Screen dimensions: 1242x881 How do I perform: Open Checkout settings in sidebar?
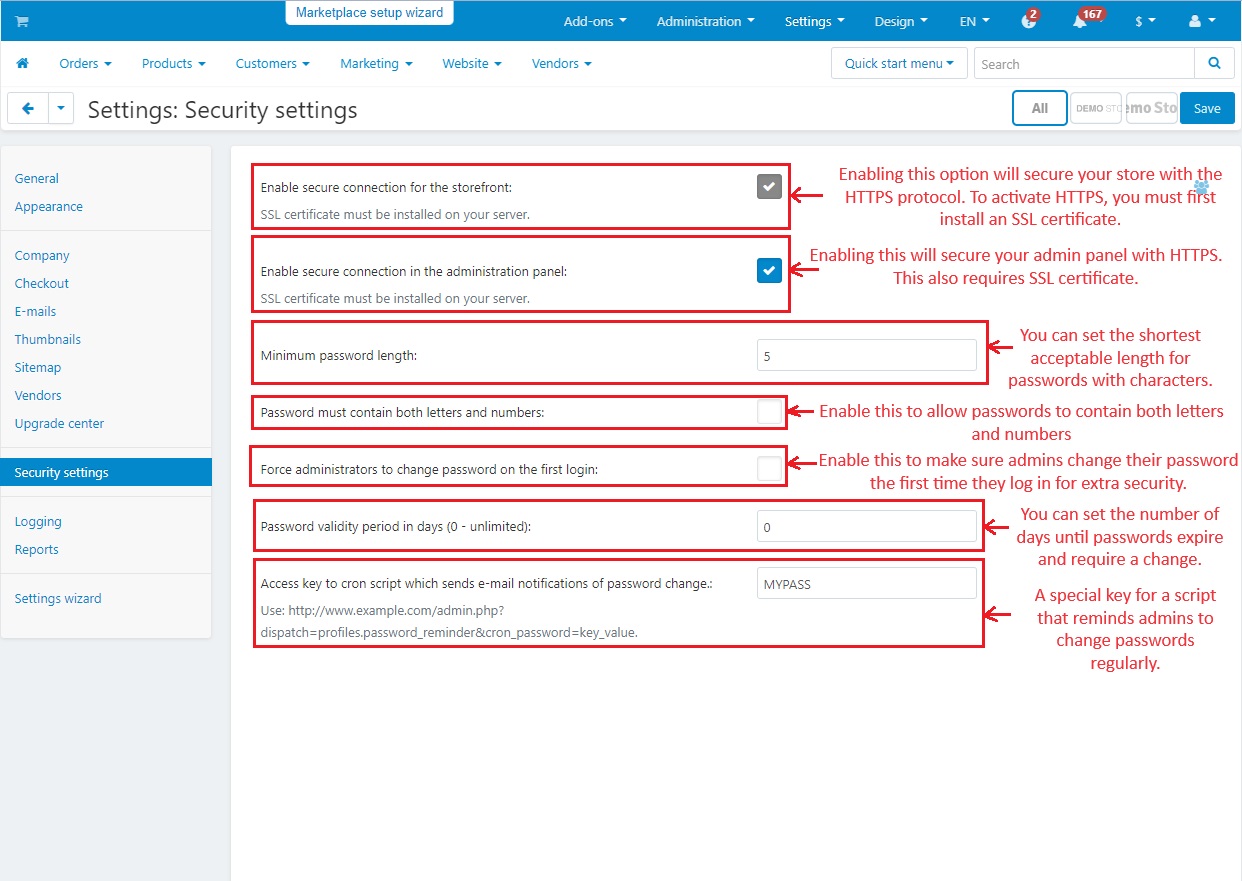click(x=42, y=283)
